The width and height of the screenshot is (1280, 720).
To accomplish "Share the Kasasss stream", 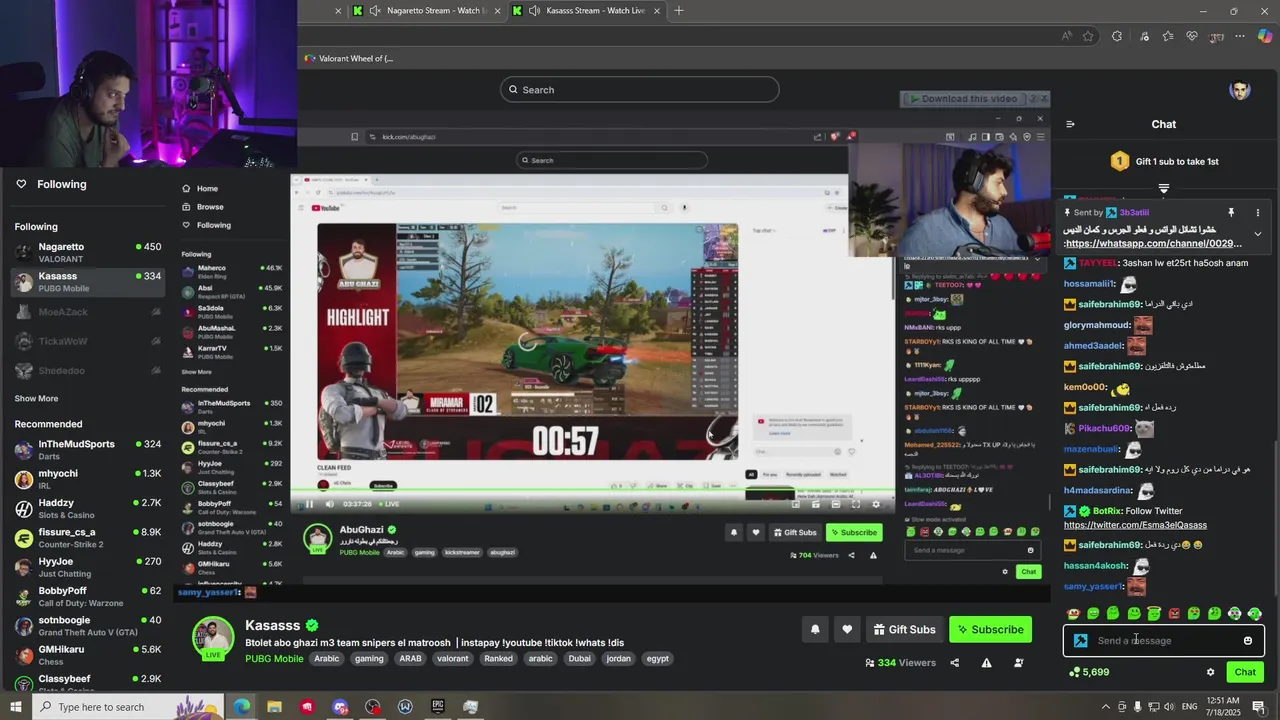I will (x=954, y=662).
